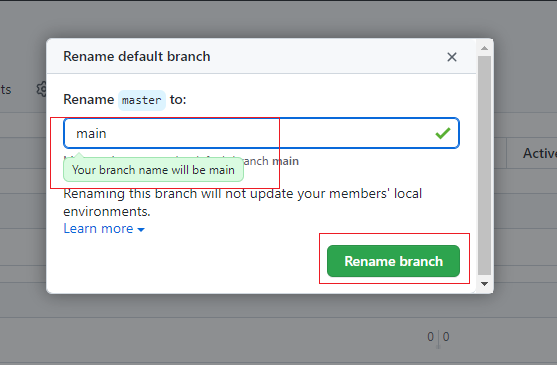Confirm with the Rename branch button
Image resolution: width=557 pixels, height=365 pixels.
(393, 261)
